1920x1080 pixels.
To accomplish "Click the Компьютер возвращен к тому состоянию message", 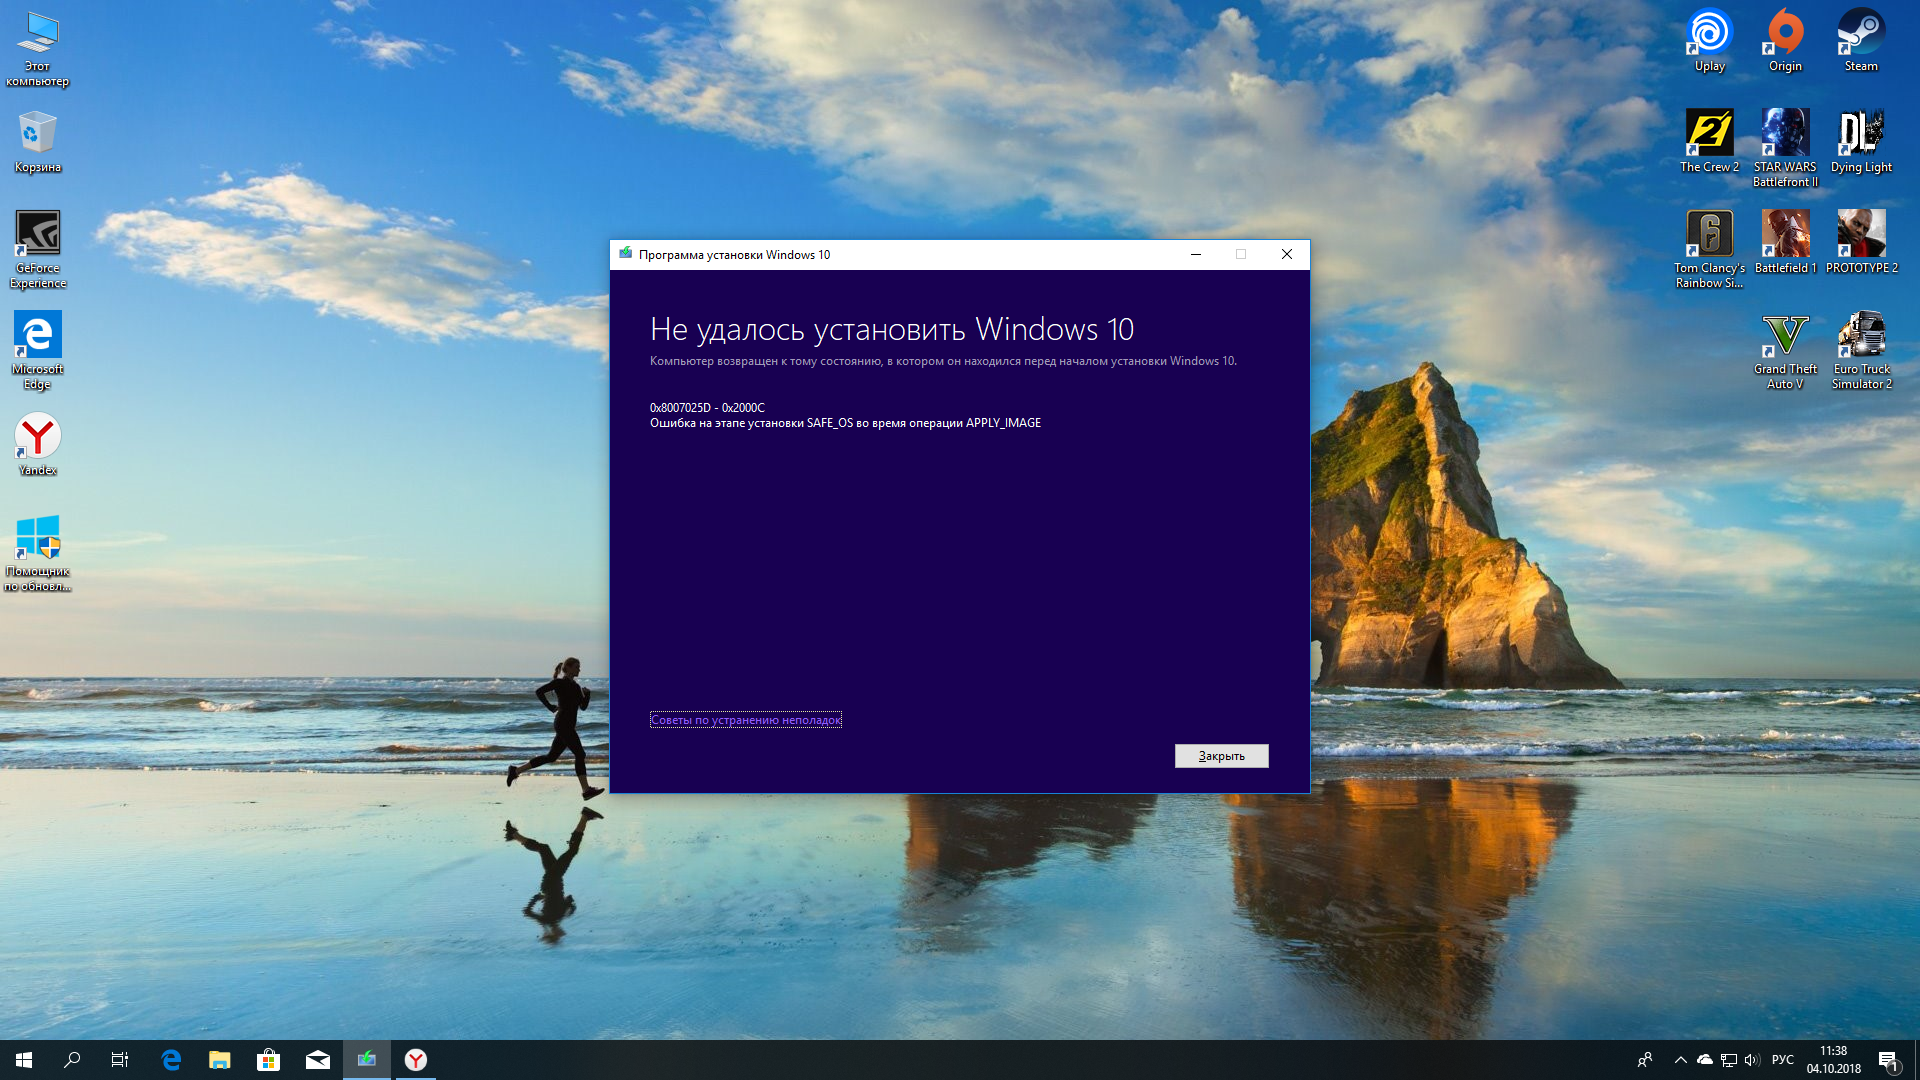I will tap(943, 361).
